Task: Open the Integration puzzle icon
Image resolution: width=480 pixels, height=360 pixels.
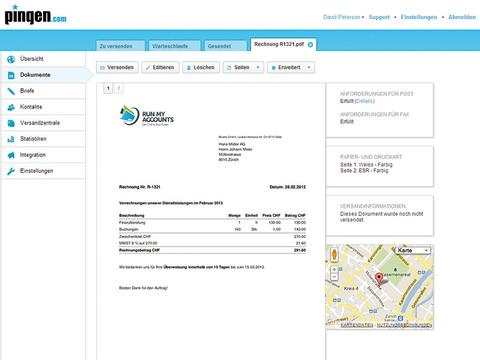Action: click(11, 155)
